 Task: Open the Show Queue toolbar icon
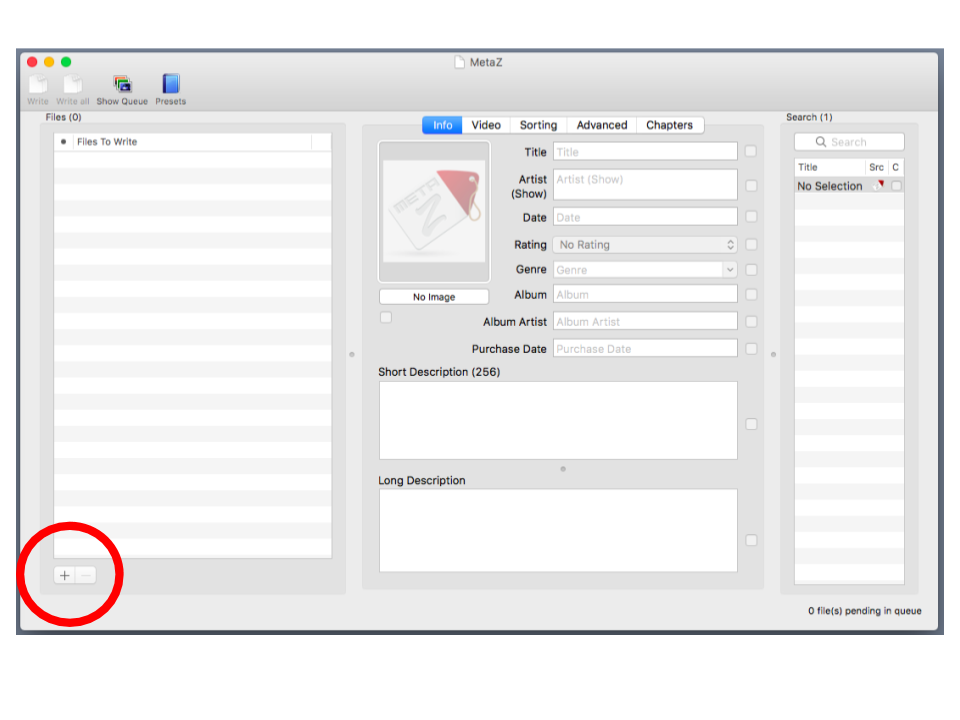[122, 85]
